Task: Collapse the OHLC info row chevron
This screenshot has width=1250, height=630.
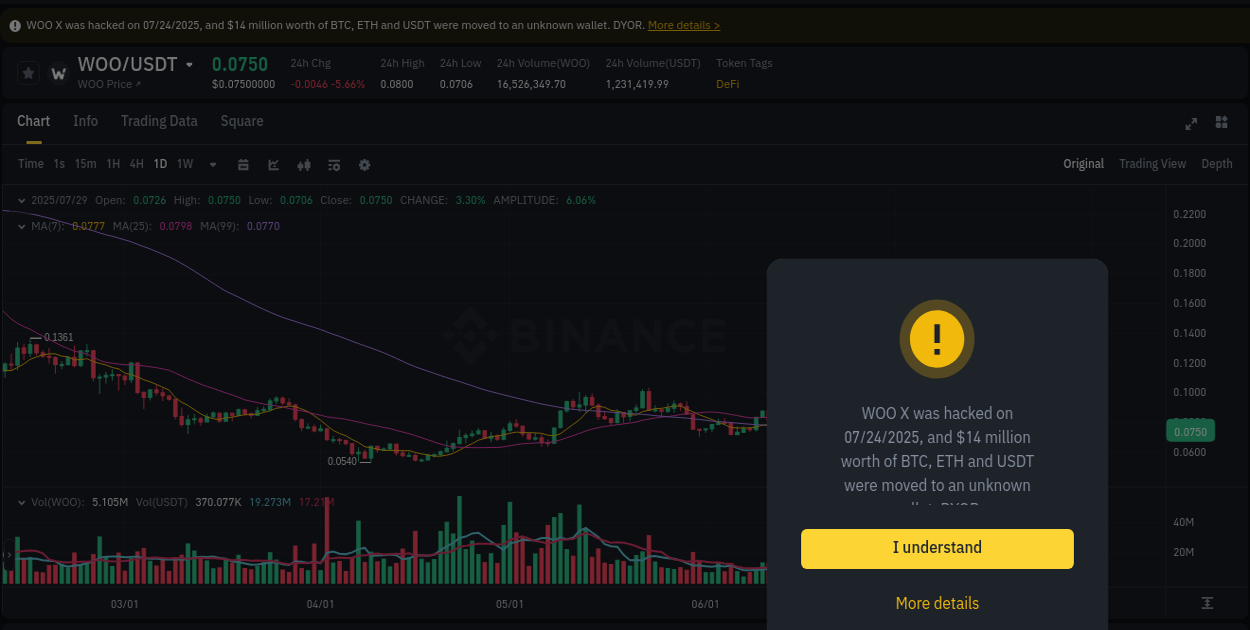Action: 21,200
